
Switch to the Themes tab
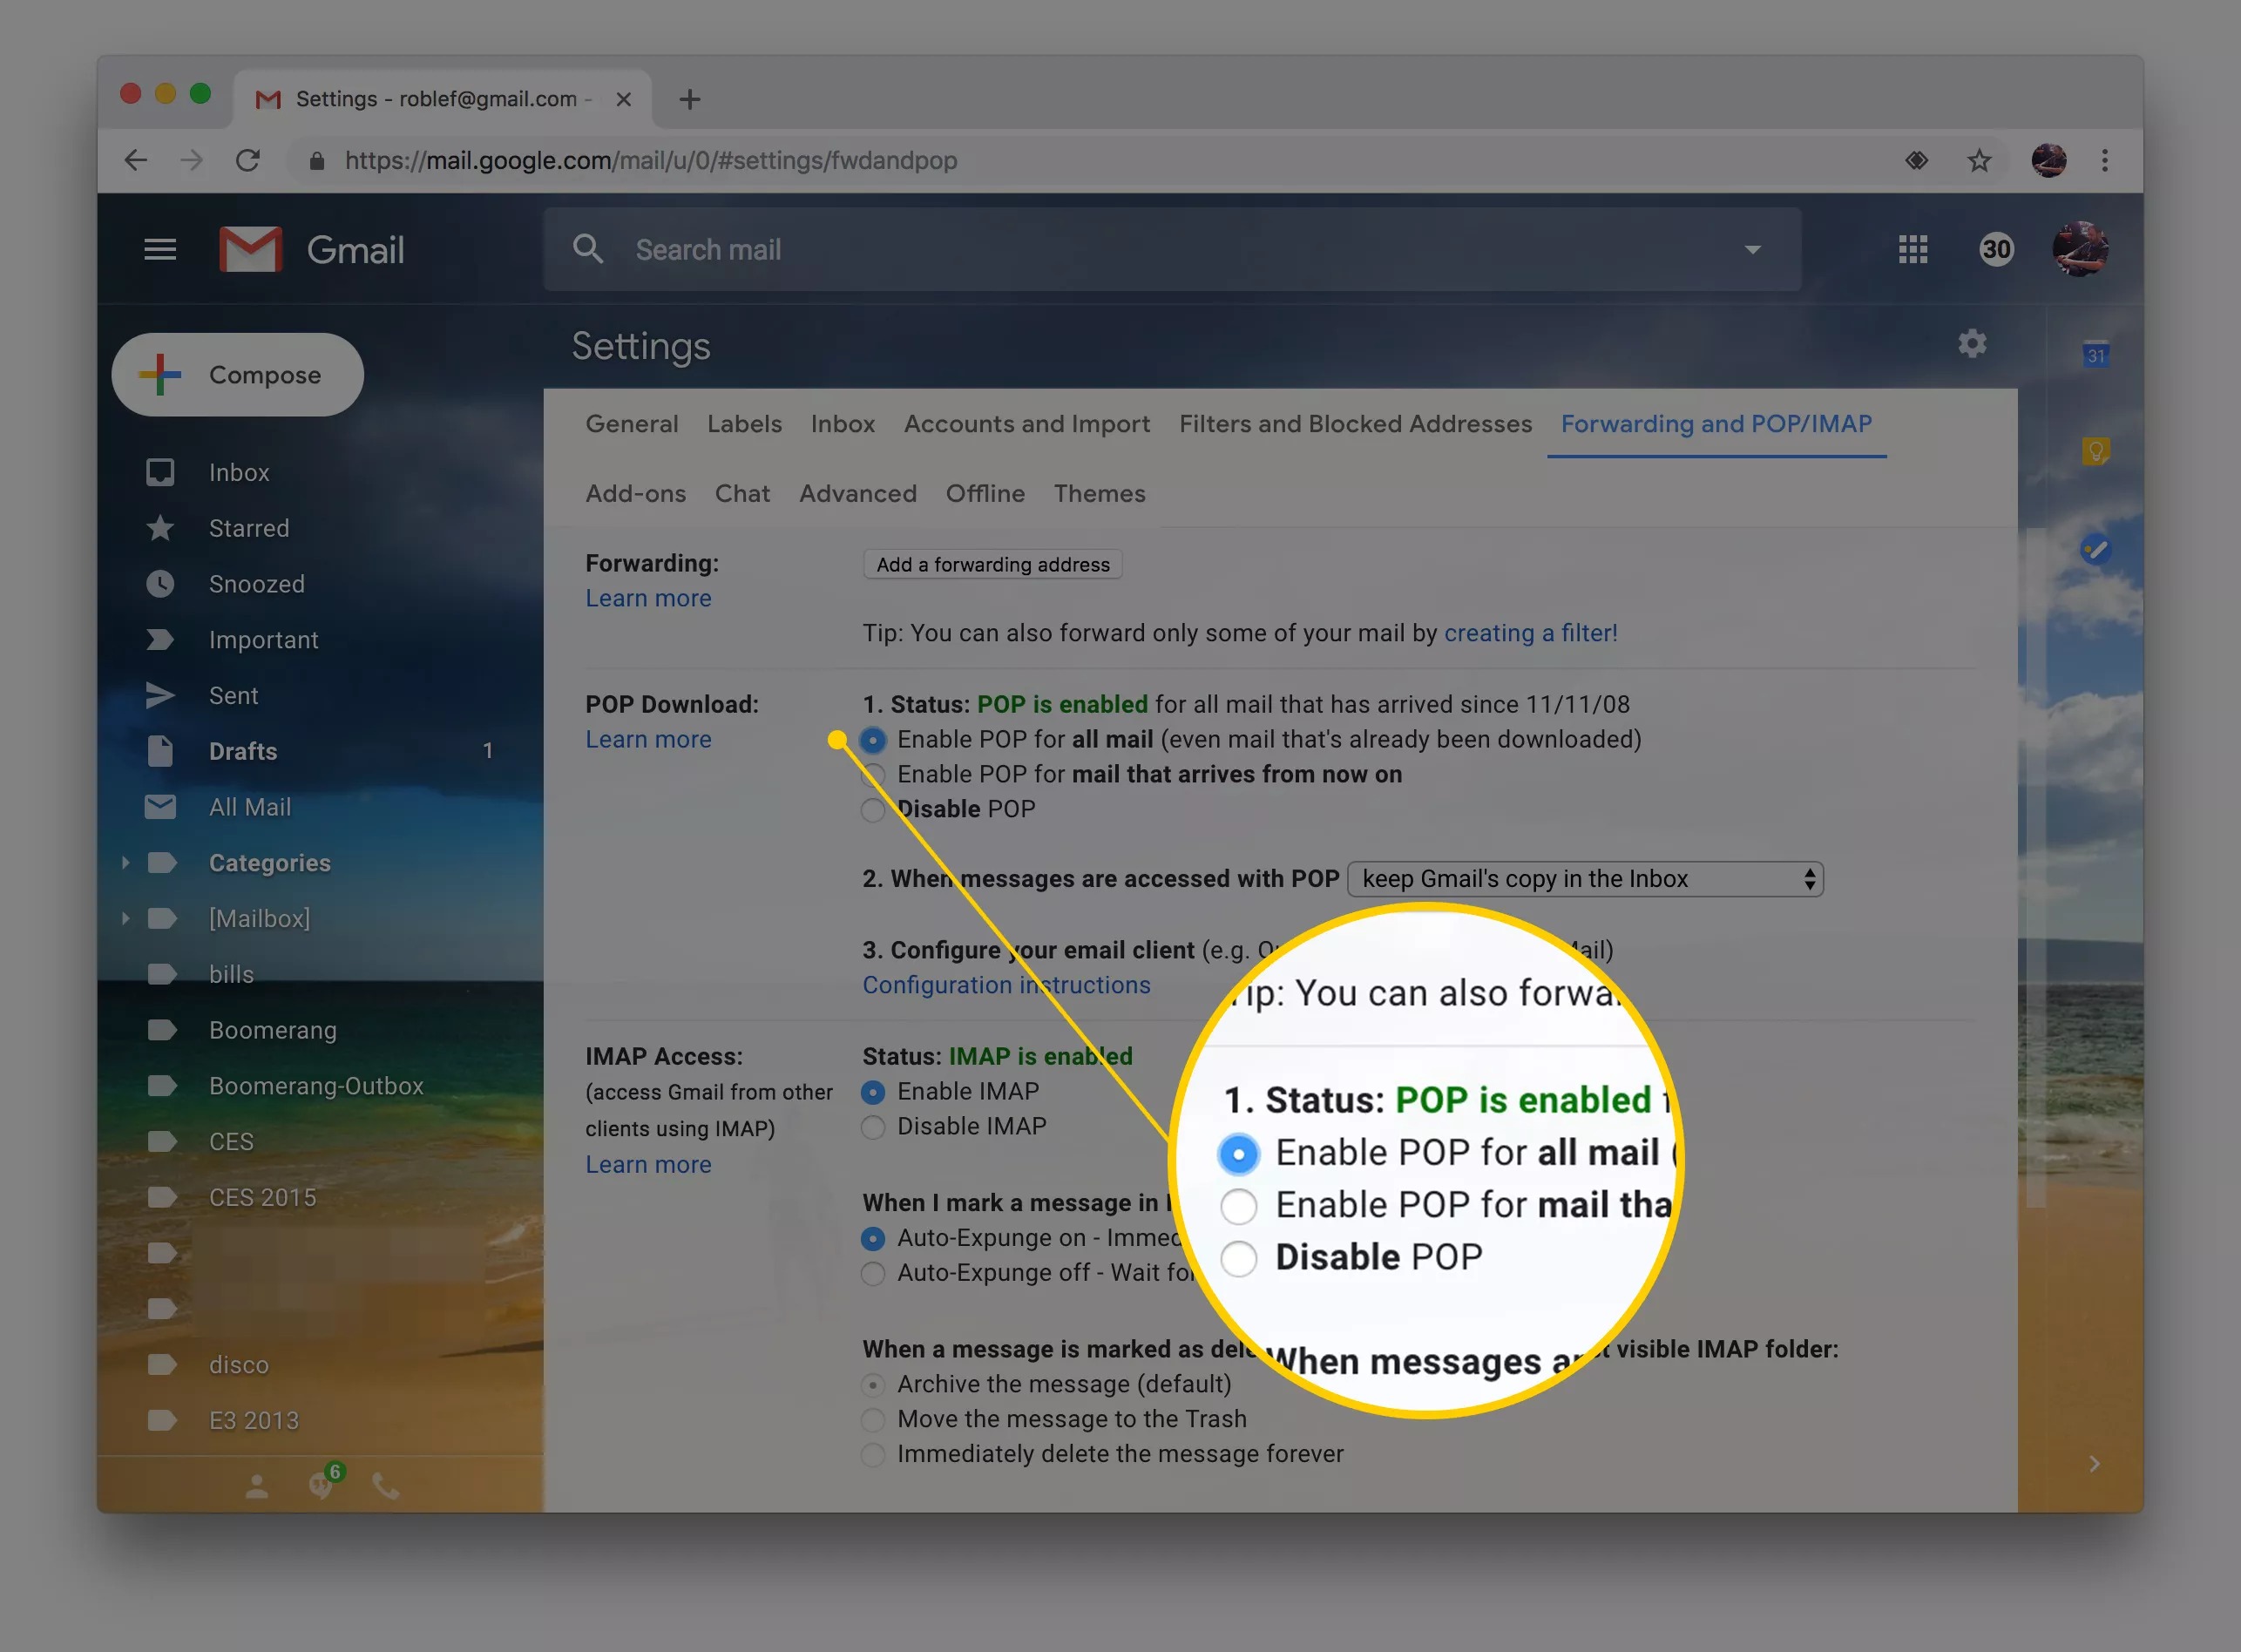[1099, 494]
